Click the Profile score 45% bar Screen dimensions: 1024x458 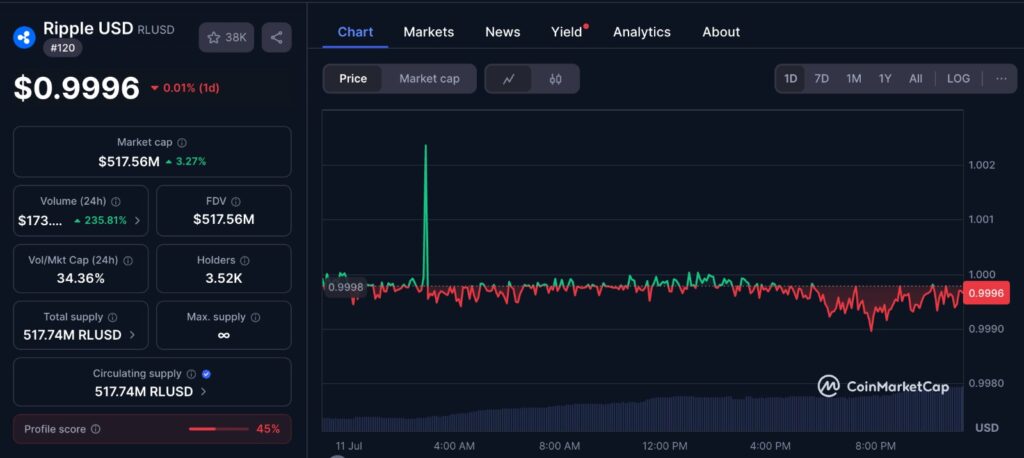pyautogui.click(x=218, y=429)
